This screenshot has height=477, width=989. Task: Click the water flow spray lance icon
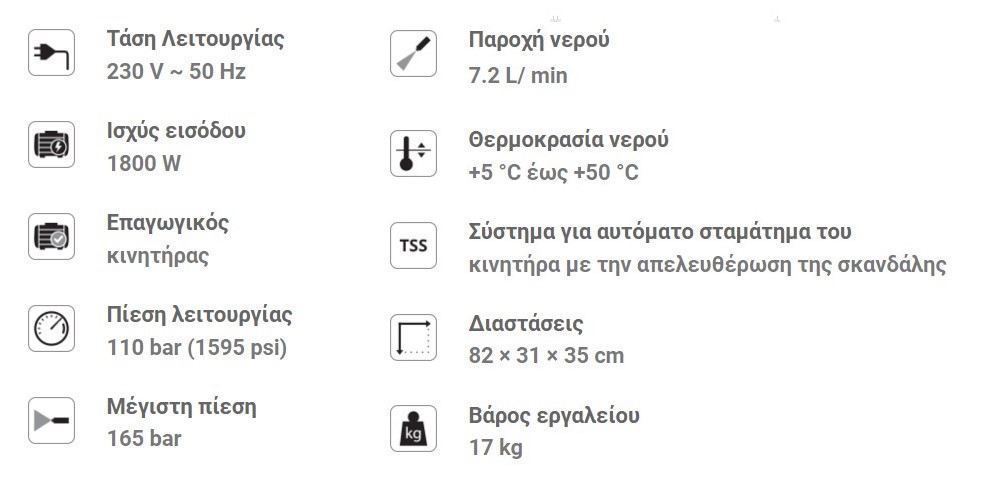[412, 54]
